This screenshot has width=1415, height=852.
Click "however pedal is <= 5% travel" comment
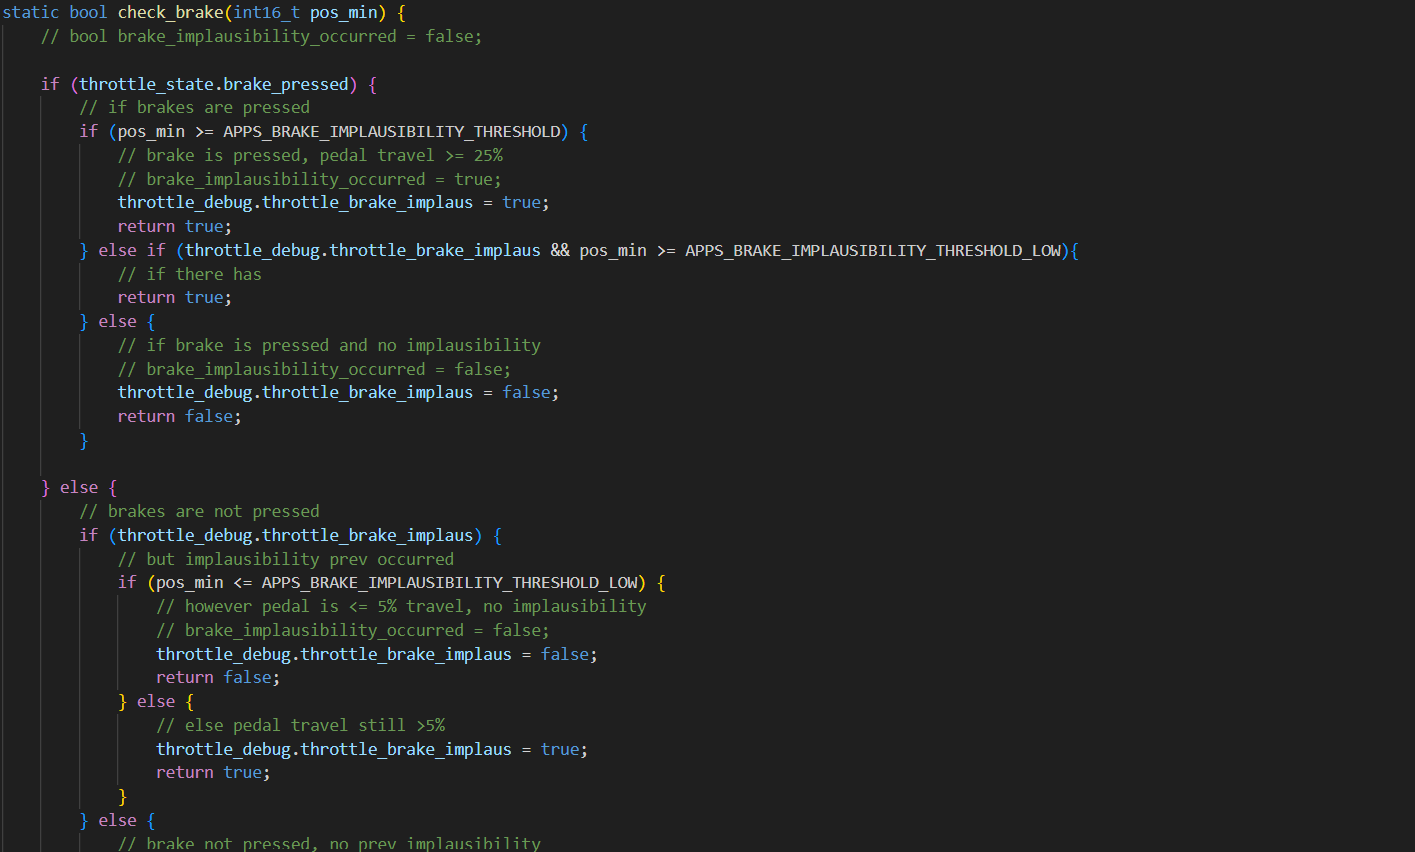point(401,606)
